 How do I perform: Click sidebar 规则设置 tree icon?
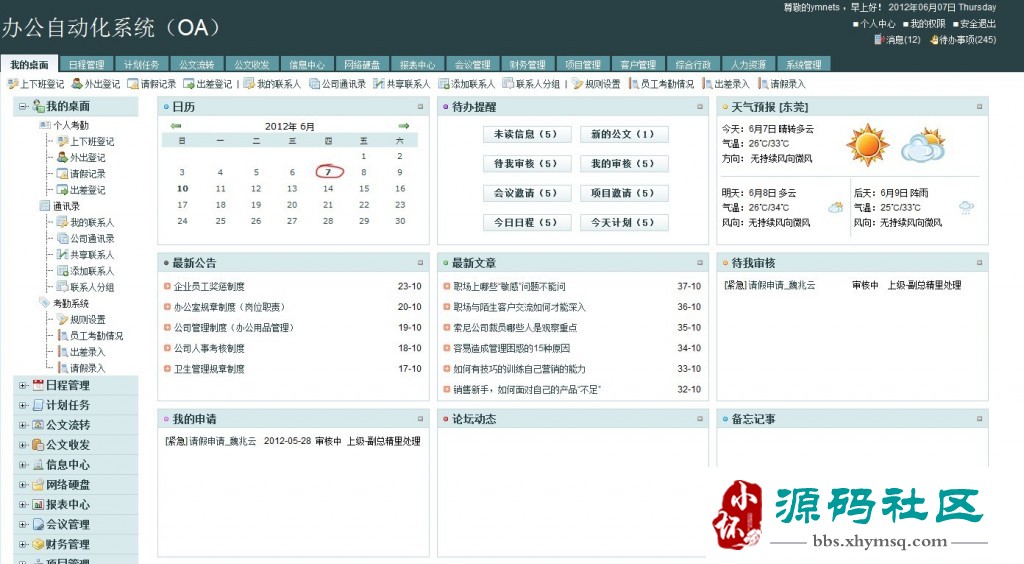(63, 319)
